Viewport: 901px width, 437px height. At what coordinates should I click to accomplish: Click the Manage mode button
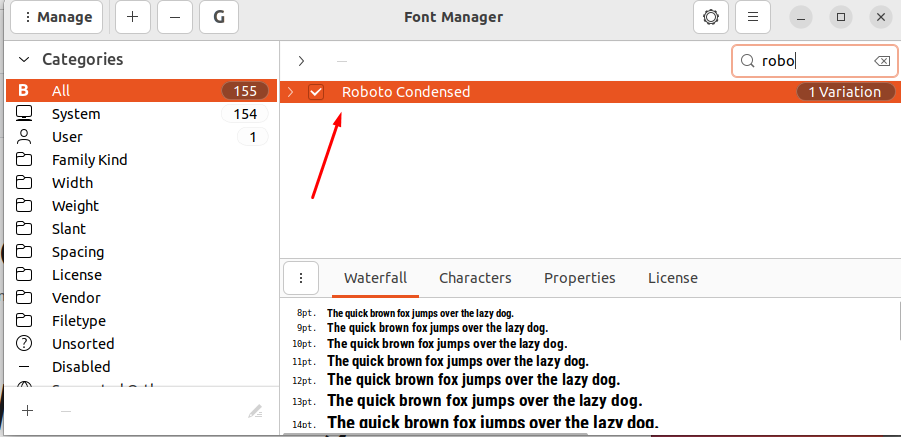56,17
